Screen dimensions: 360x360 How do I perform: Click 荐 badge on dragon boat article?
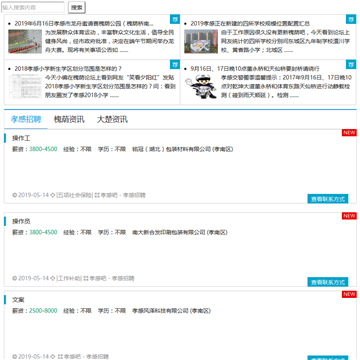(175, 19)
